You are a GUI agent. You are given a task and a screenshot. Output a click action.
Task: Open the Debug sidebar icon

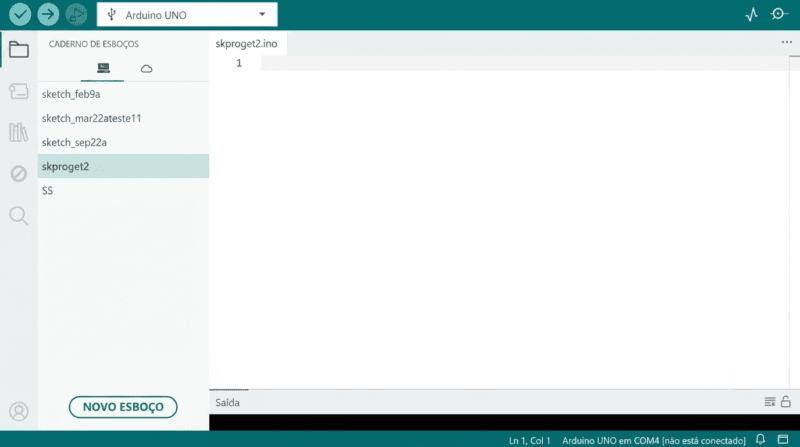pyautogui.click(x=19, y=174)
